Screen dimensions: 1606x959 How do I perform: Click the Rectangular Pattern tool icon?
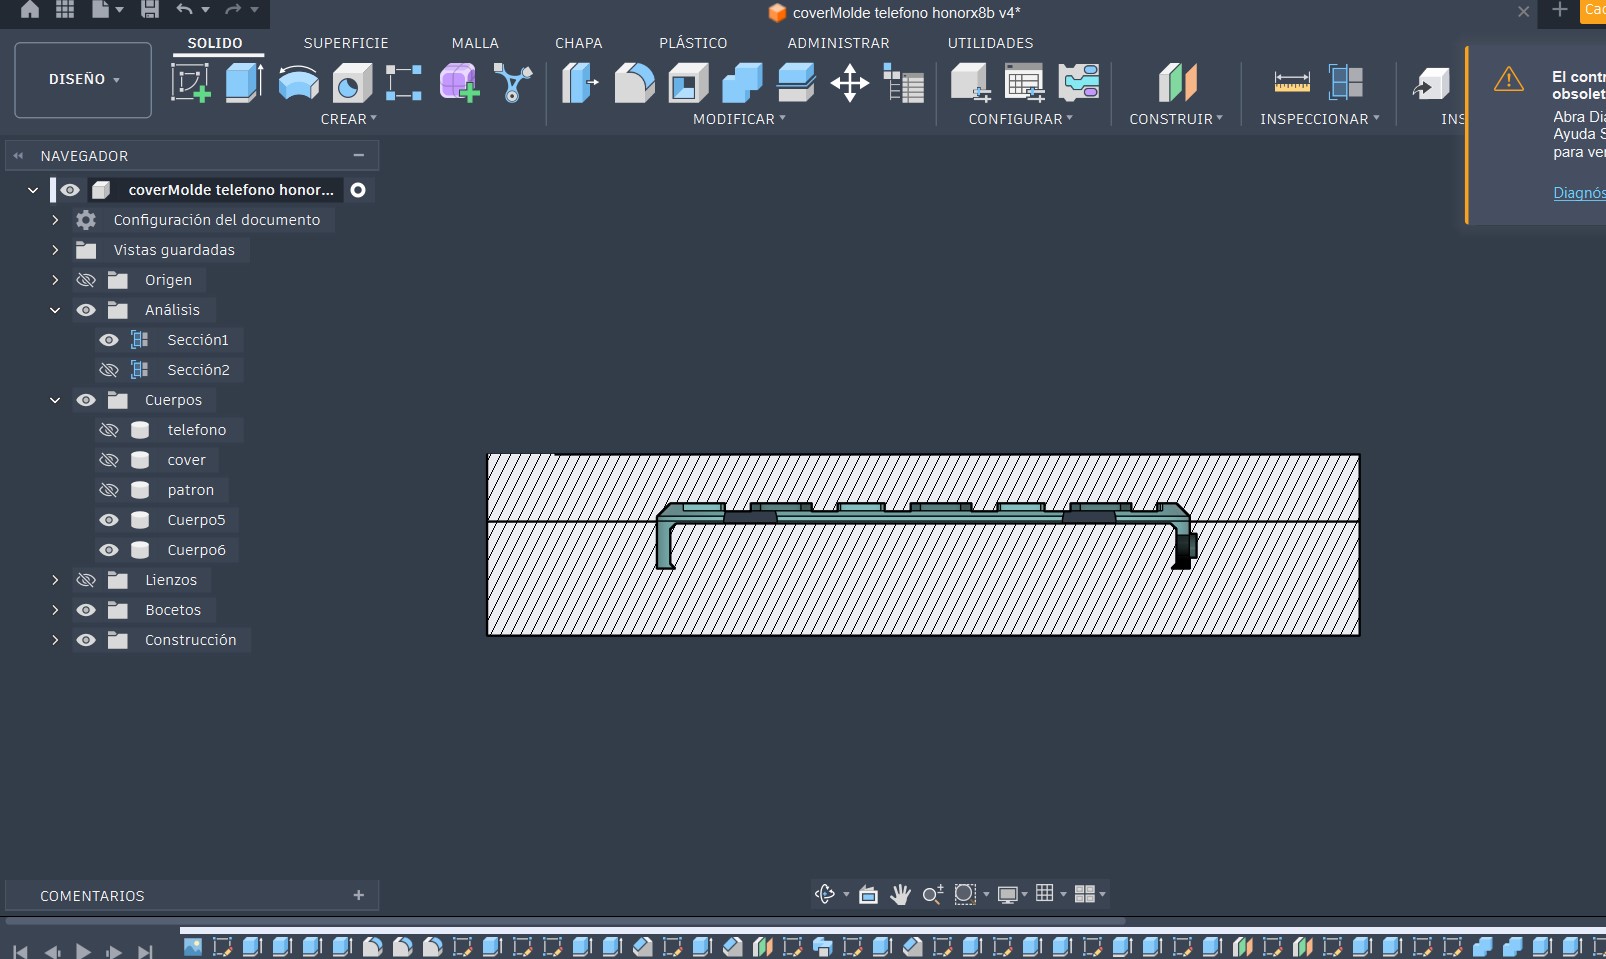click(x=404, y=83)
